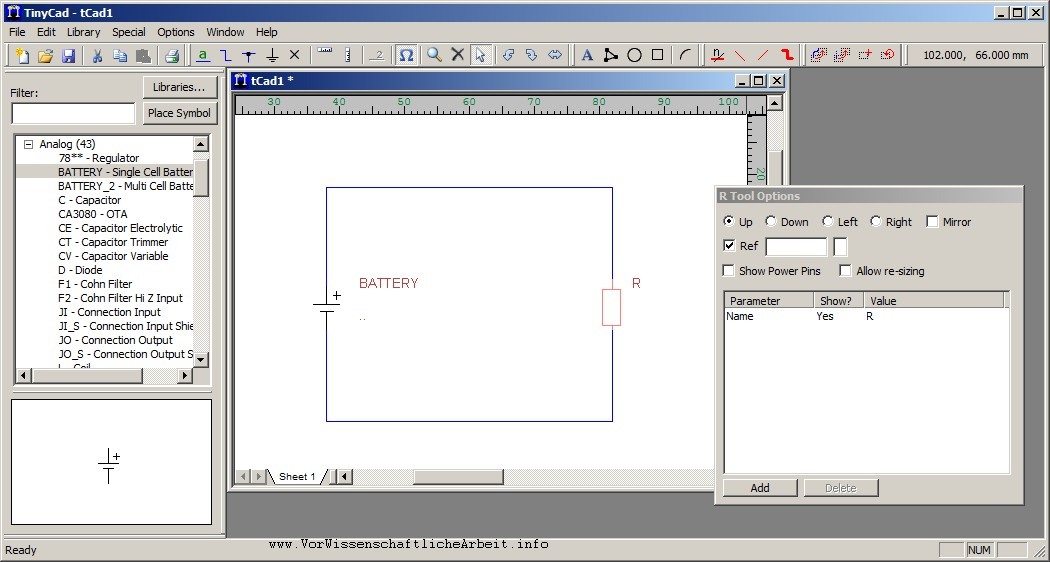Click into the Filter text field

point(74,113)
